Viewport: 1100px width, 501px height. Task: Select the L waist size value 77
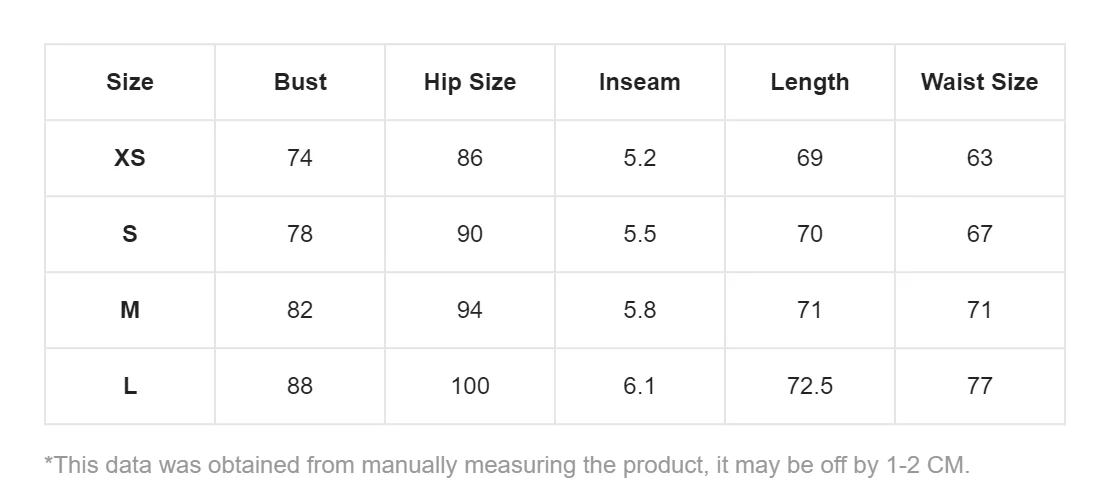(x=979, y=386)
